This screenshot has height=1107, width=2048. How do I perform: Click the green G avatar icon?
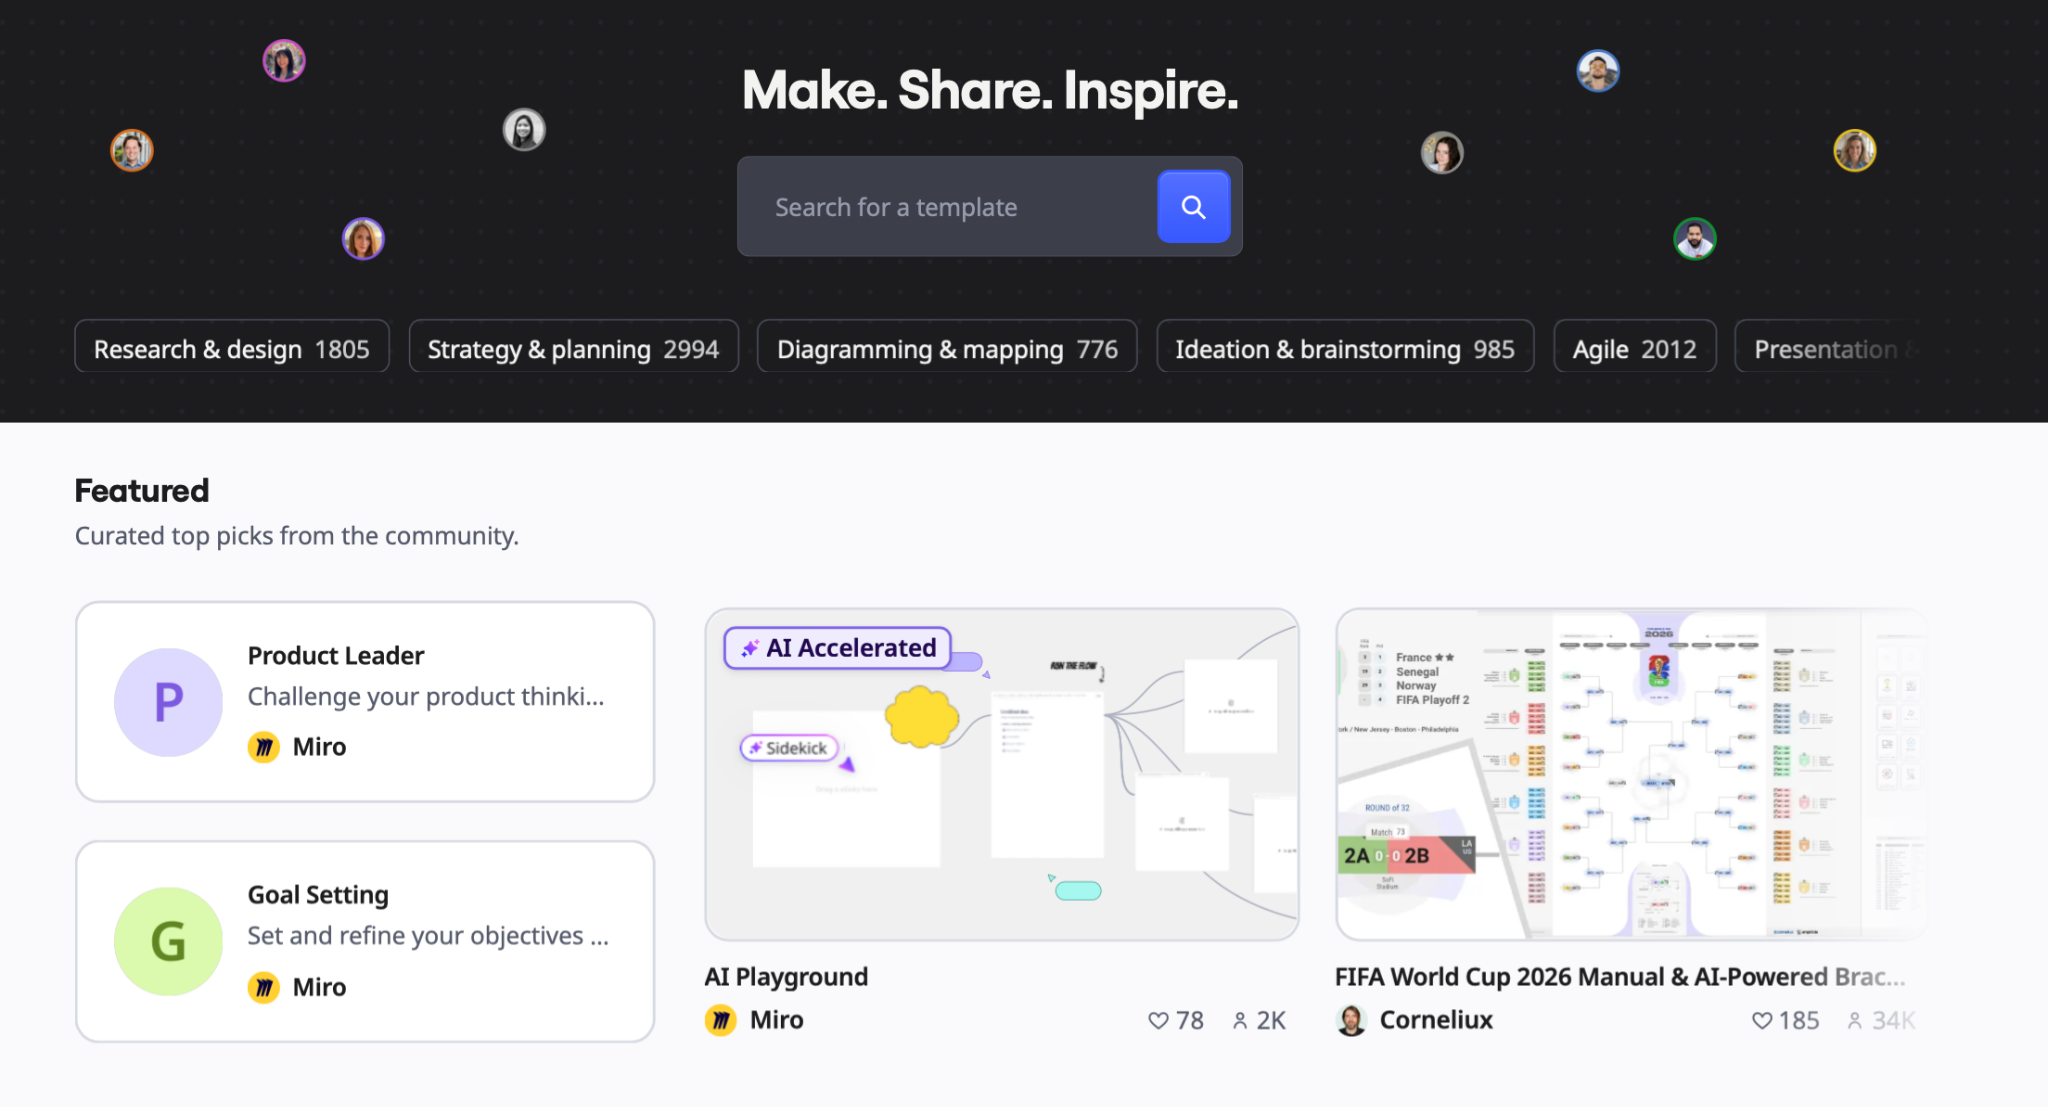tap(168, 942)
